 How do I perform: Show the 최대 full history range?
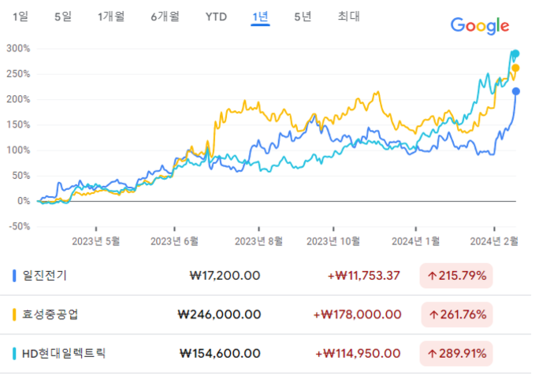click(349, 16)
